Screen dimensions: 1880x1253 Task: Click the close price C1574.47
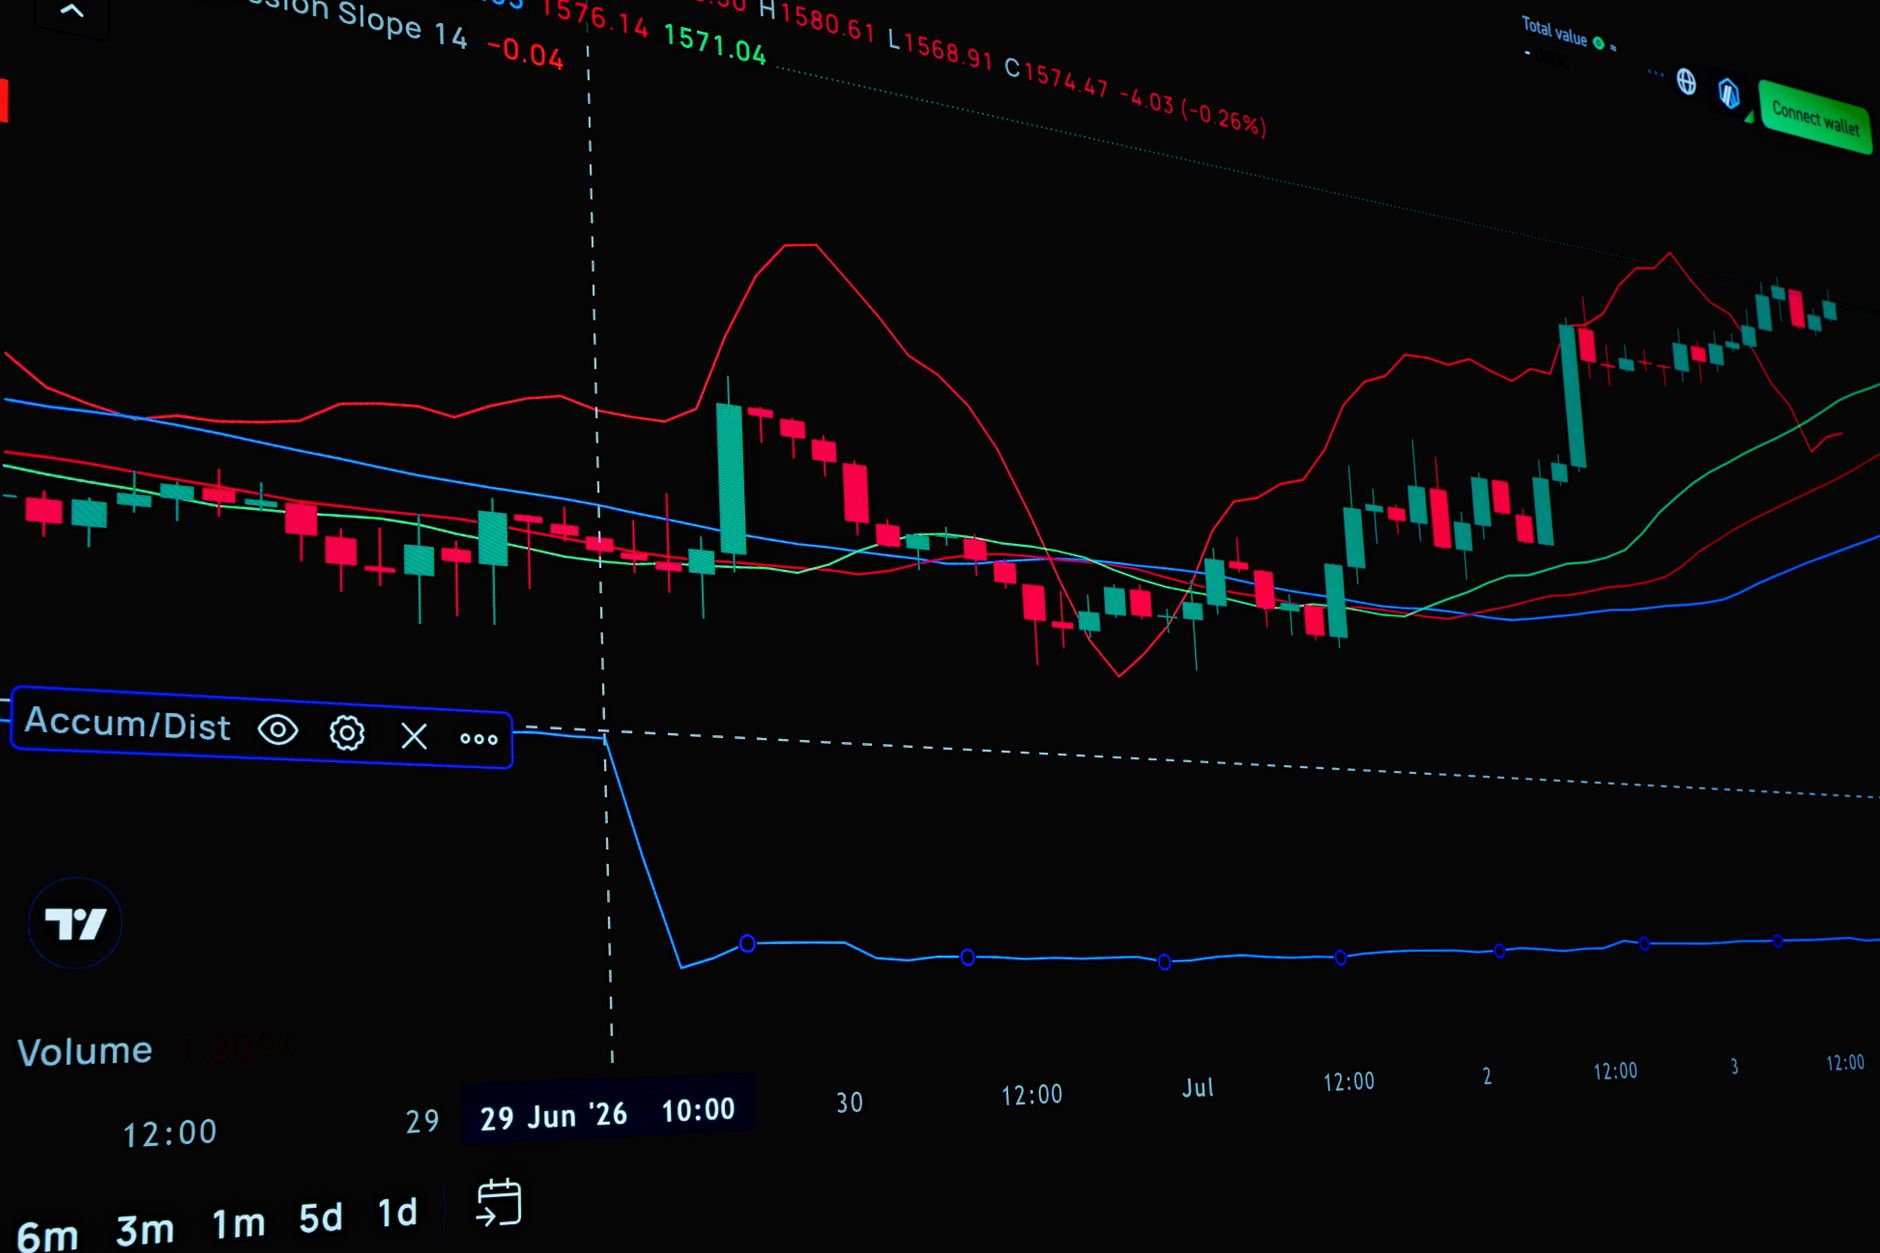[x=1056, y=78]
